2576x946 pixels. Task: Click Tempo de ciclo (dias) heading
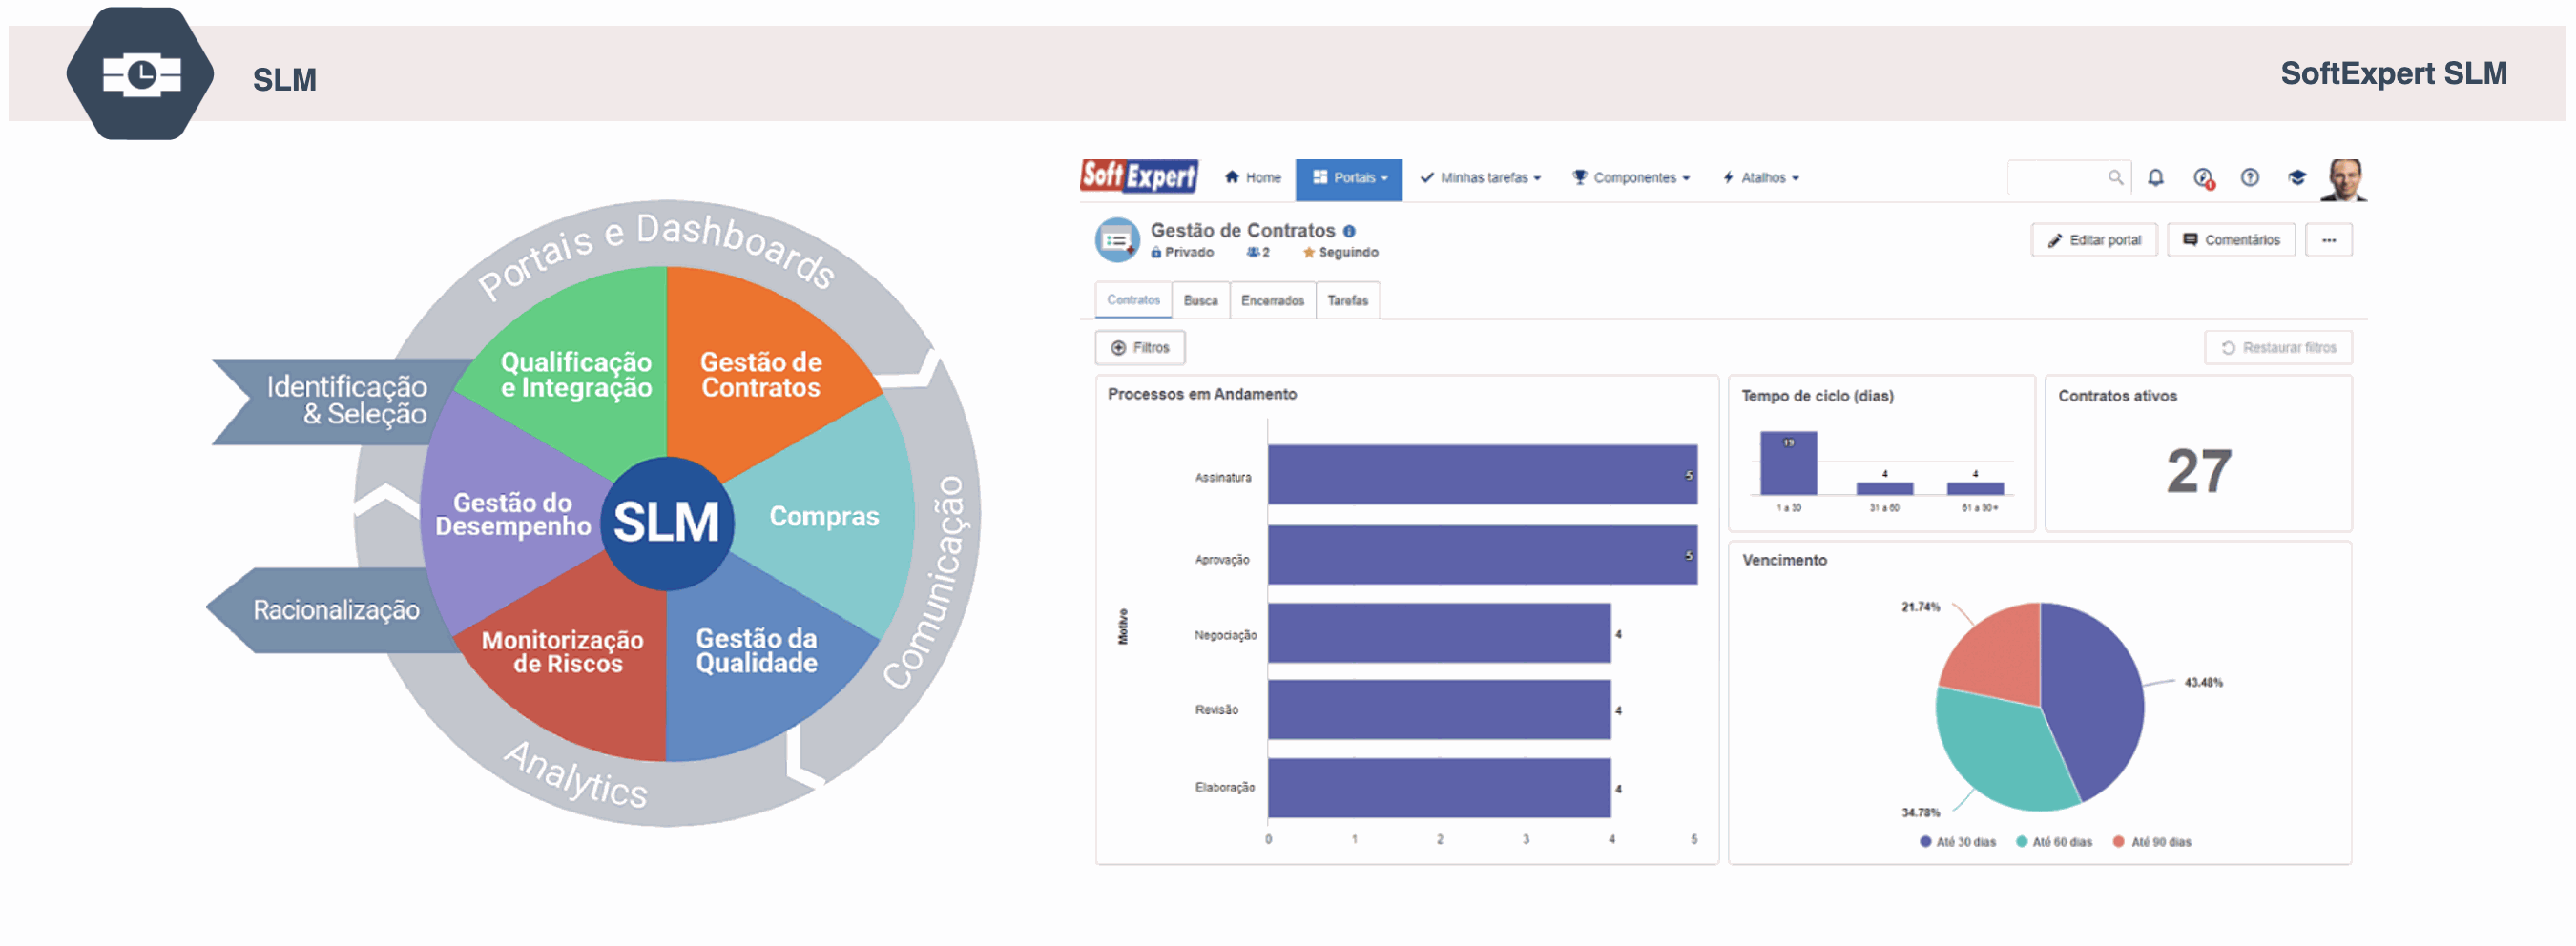pyautogui.click(x=1817, y=397)
